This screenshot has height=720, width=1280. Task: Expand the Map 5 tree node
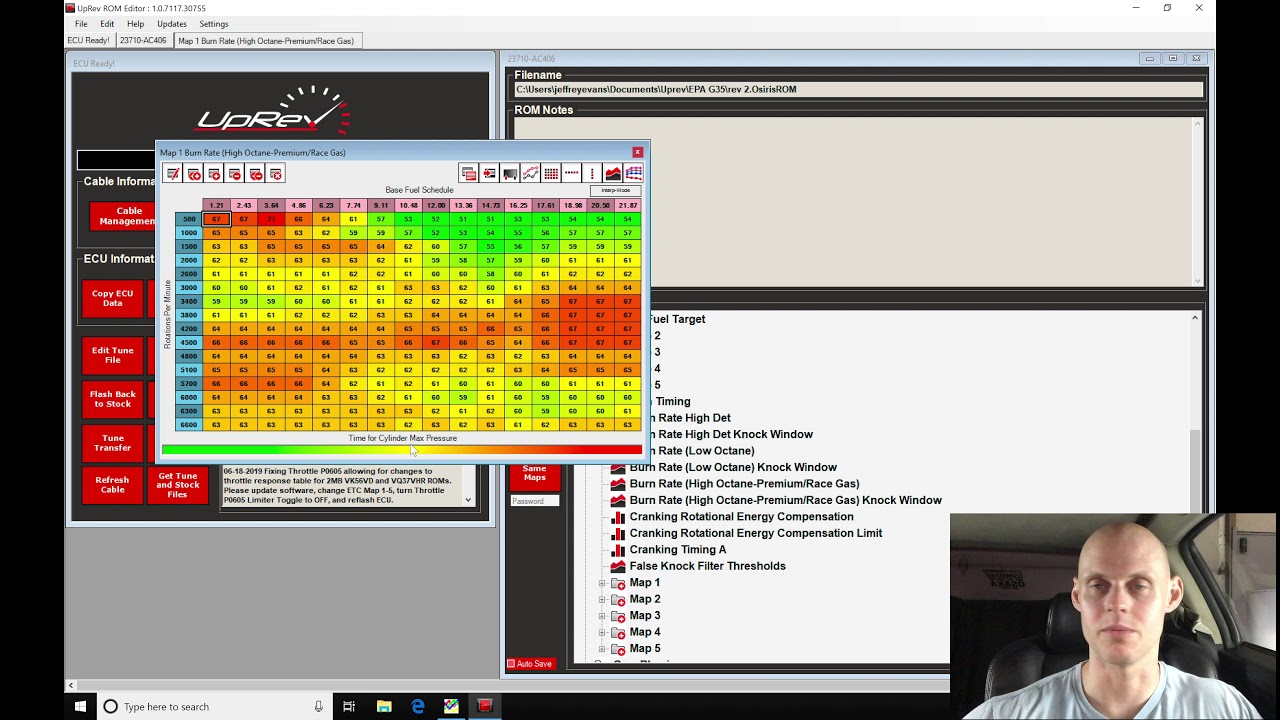(602, 649)
